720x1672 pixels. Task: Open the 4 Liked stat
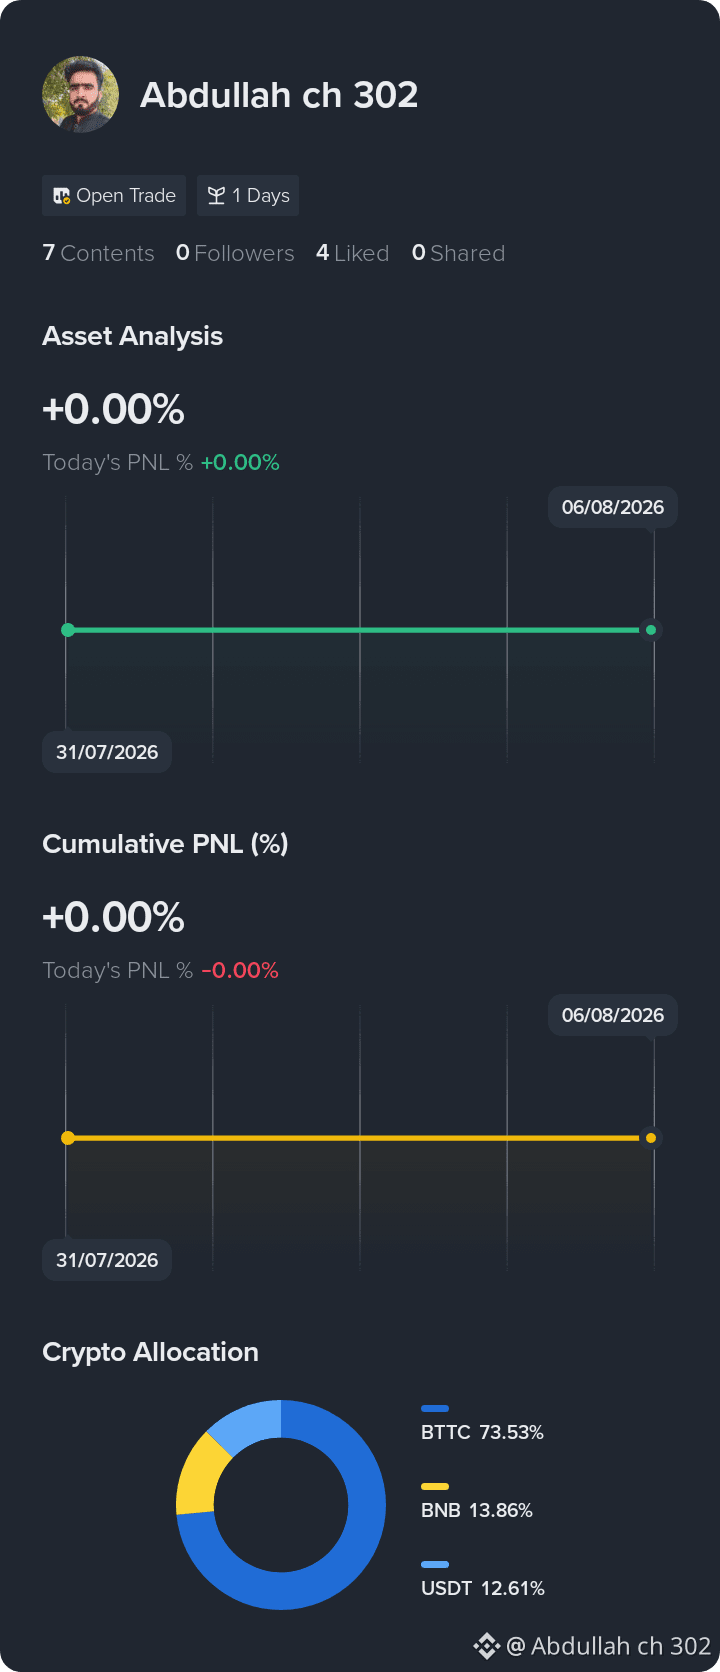352,253
